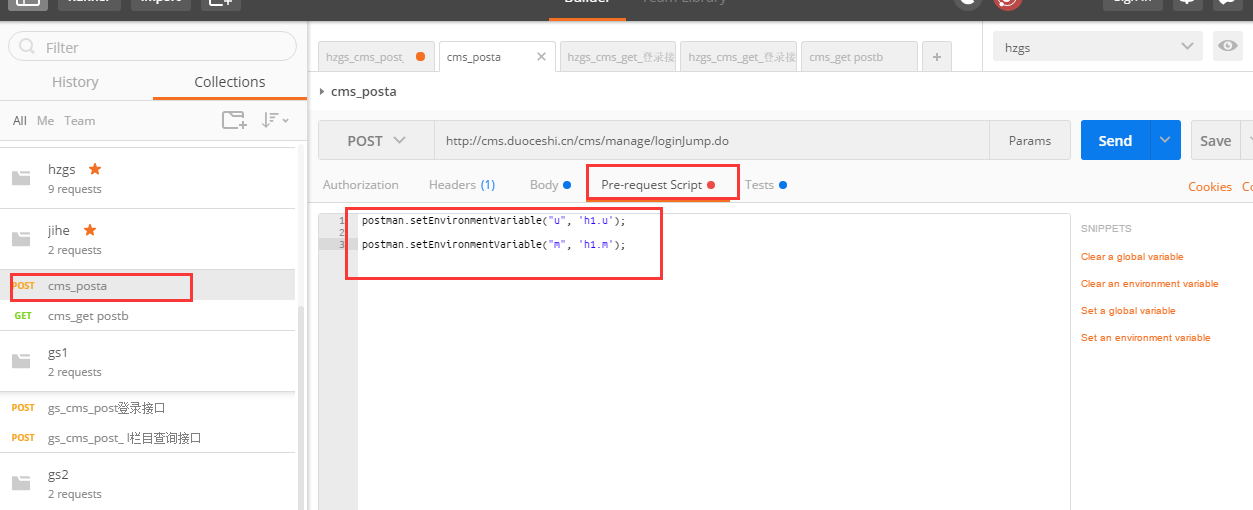Close the cms_posta request tab
The width and height of the screenshot is (1253, 510).
[x=542, y=57]
